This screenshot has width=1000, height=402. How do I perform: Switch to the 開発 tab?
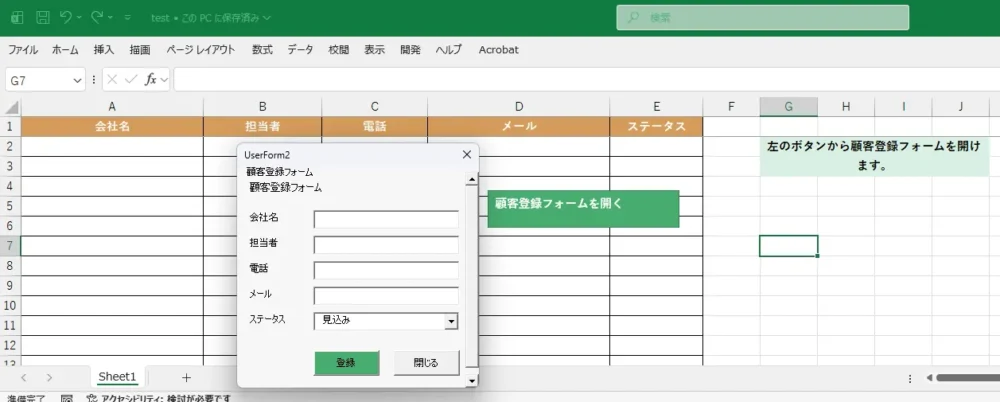(410, 50)
